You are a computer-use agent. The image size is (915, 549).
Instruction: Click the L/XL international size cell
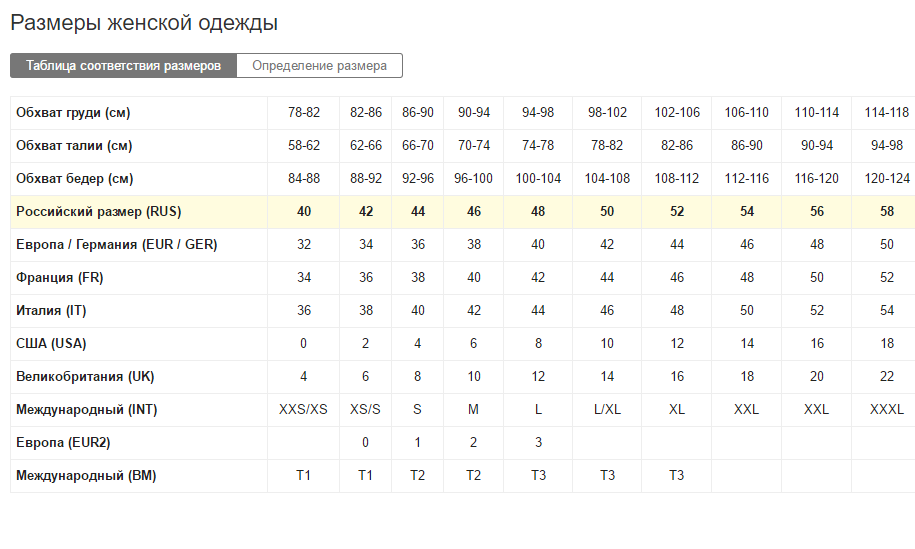click(607, 410)
